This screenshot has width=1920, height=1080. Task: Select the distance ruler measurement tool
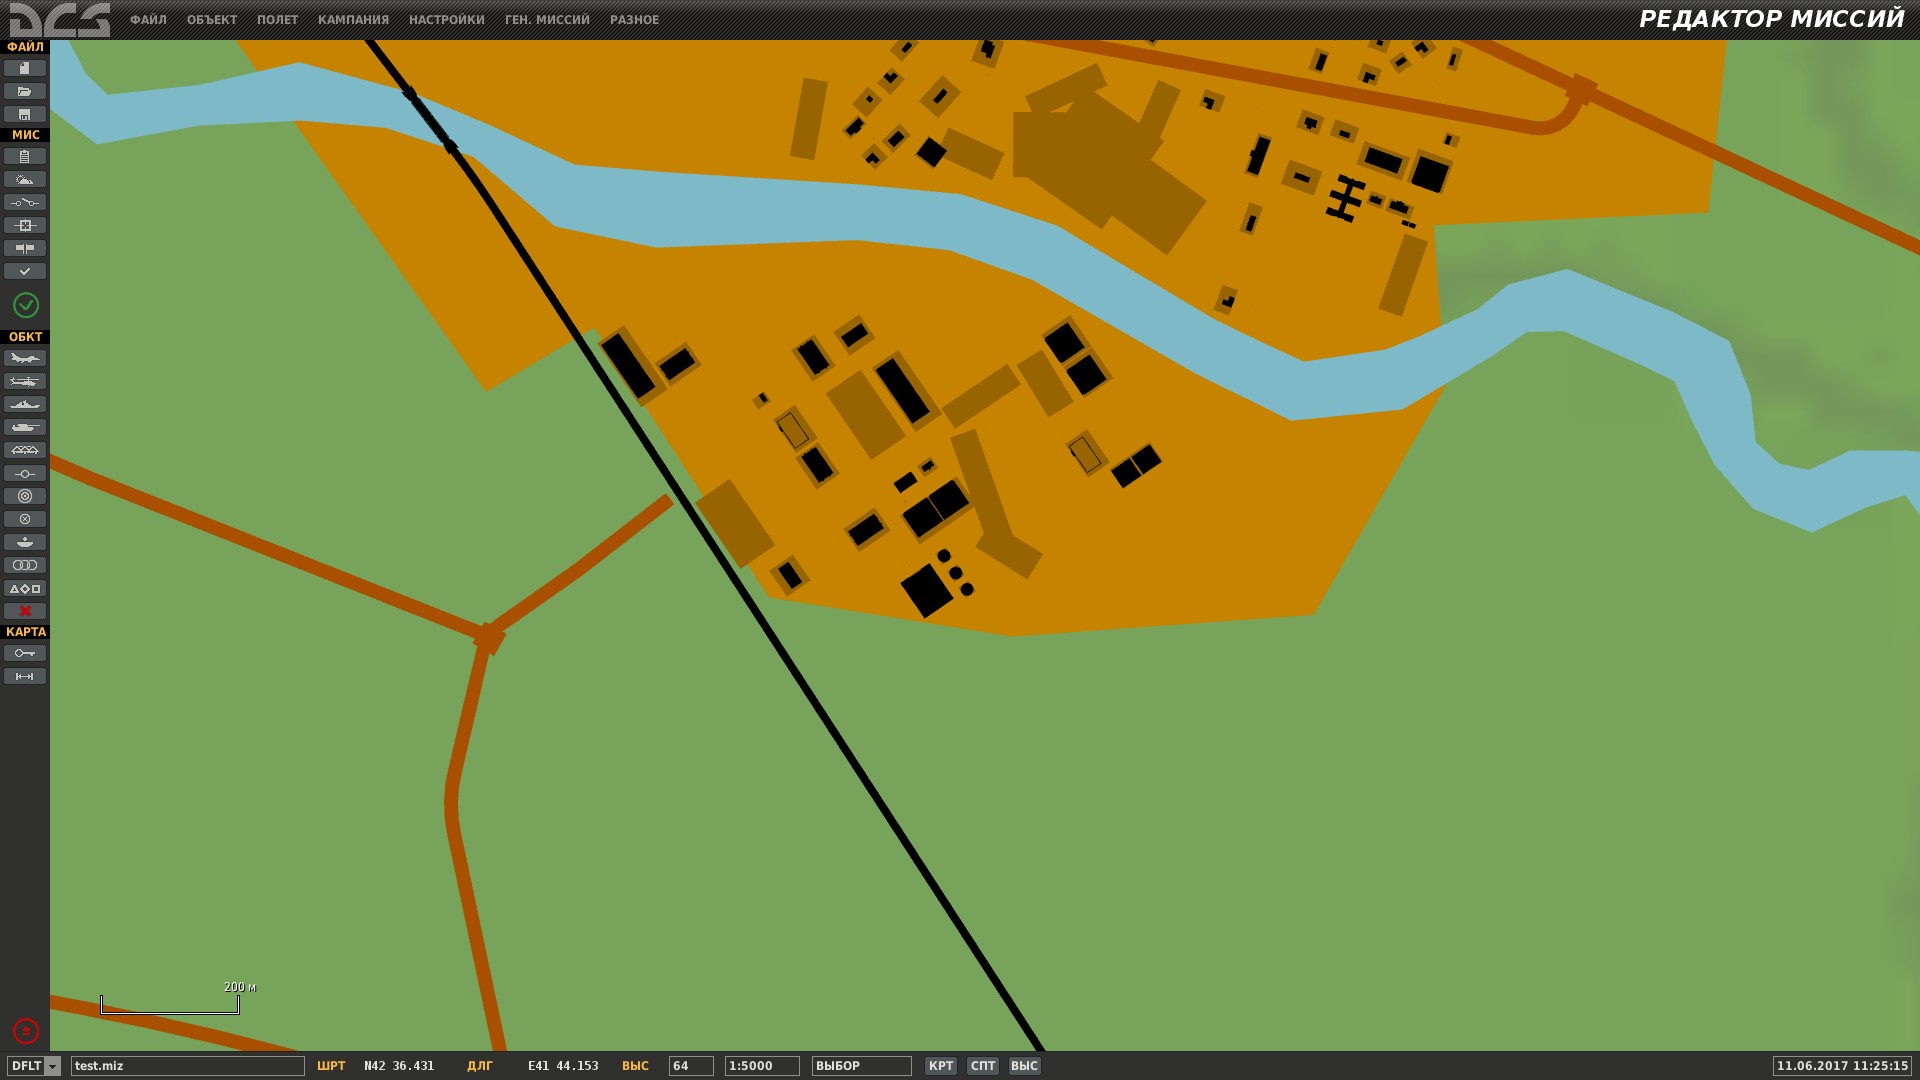(x=25, y=677)
